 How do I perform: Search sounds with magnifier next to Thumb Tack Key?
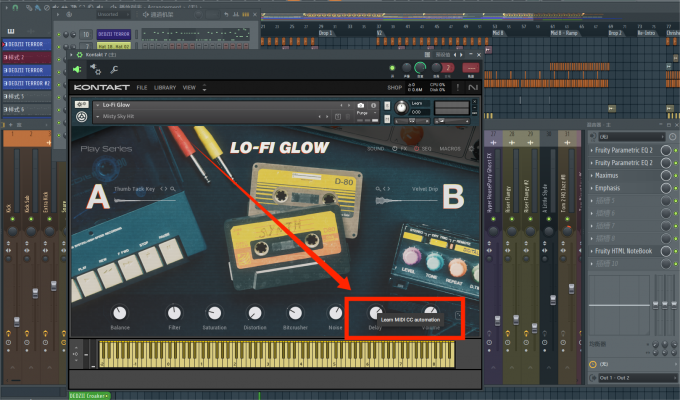pos(173,189)
